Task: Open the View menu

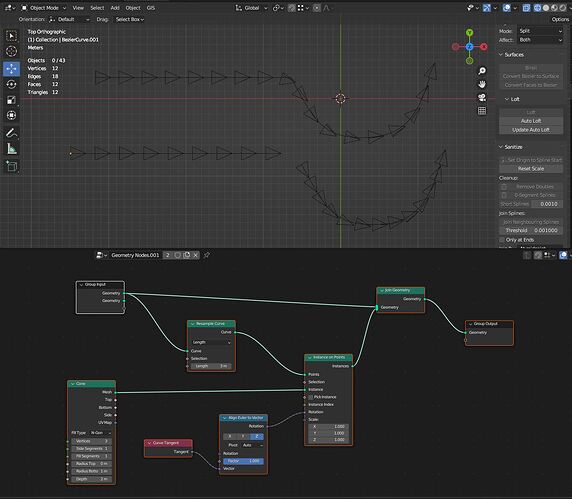Action: tap(78, 8)
